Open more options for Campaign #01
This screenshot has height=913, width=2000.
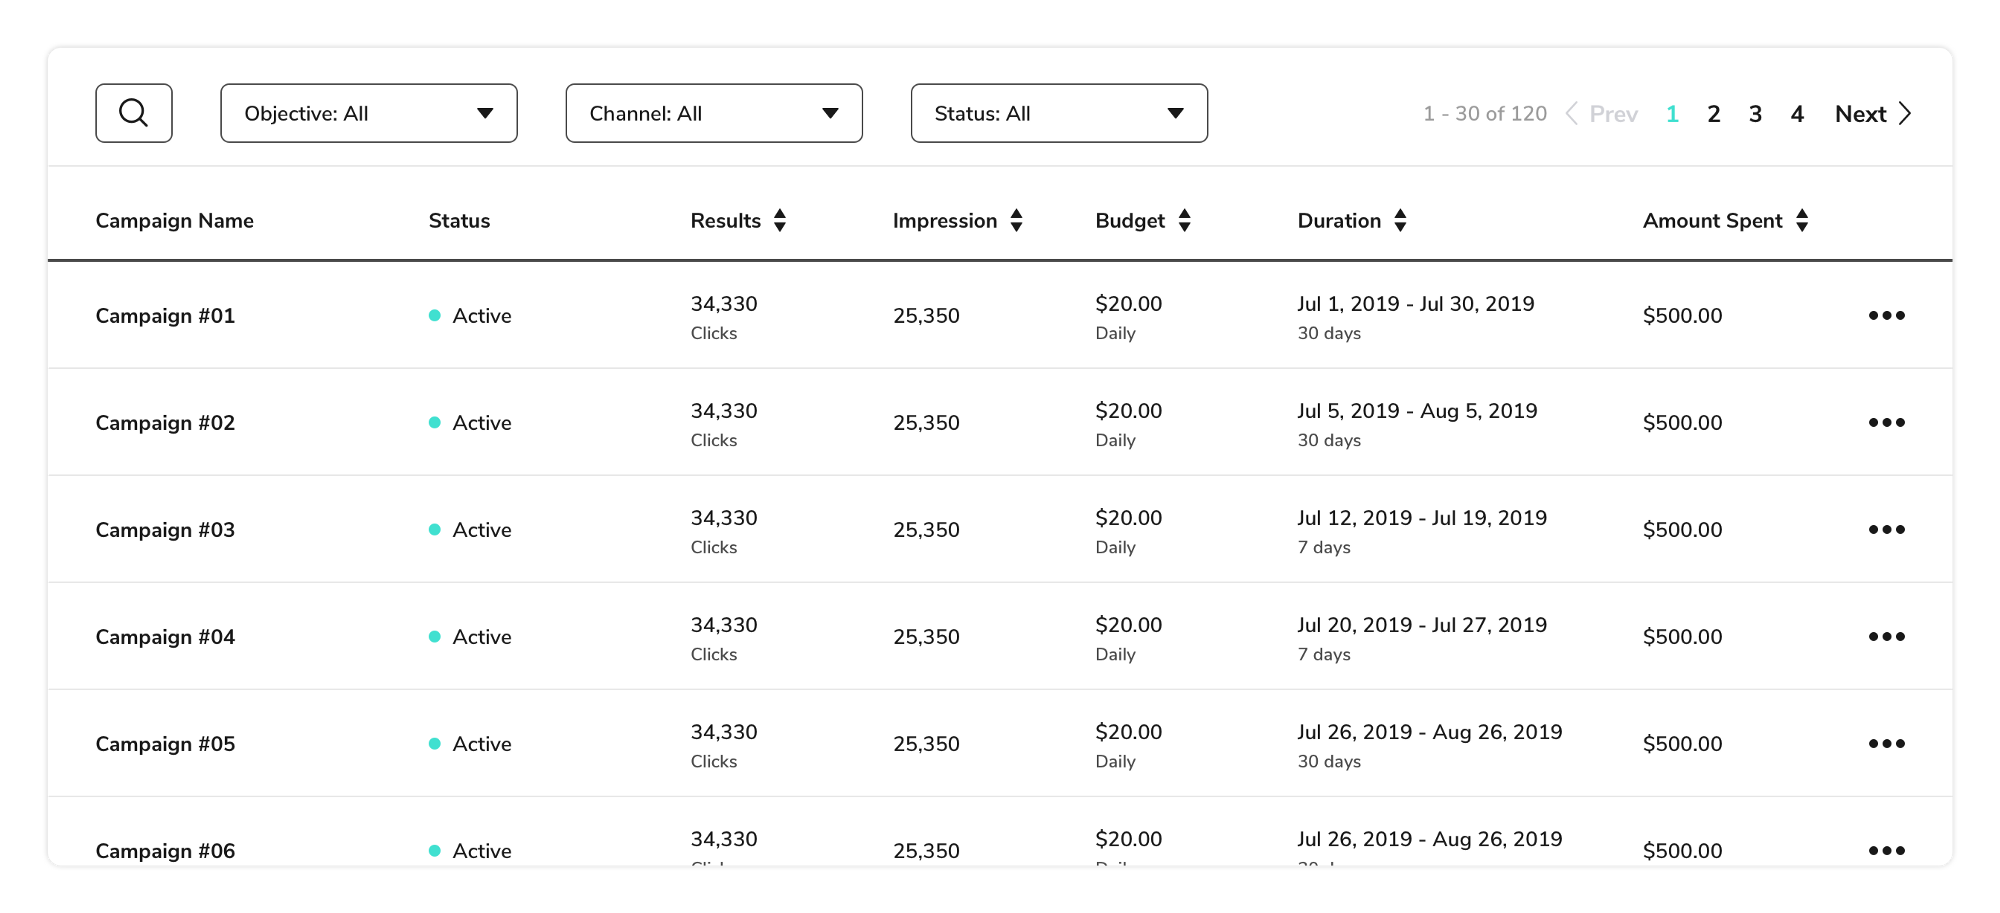pyautogui.click(x=1886, y=316)
